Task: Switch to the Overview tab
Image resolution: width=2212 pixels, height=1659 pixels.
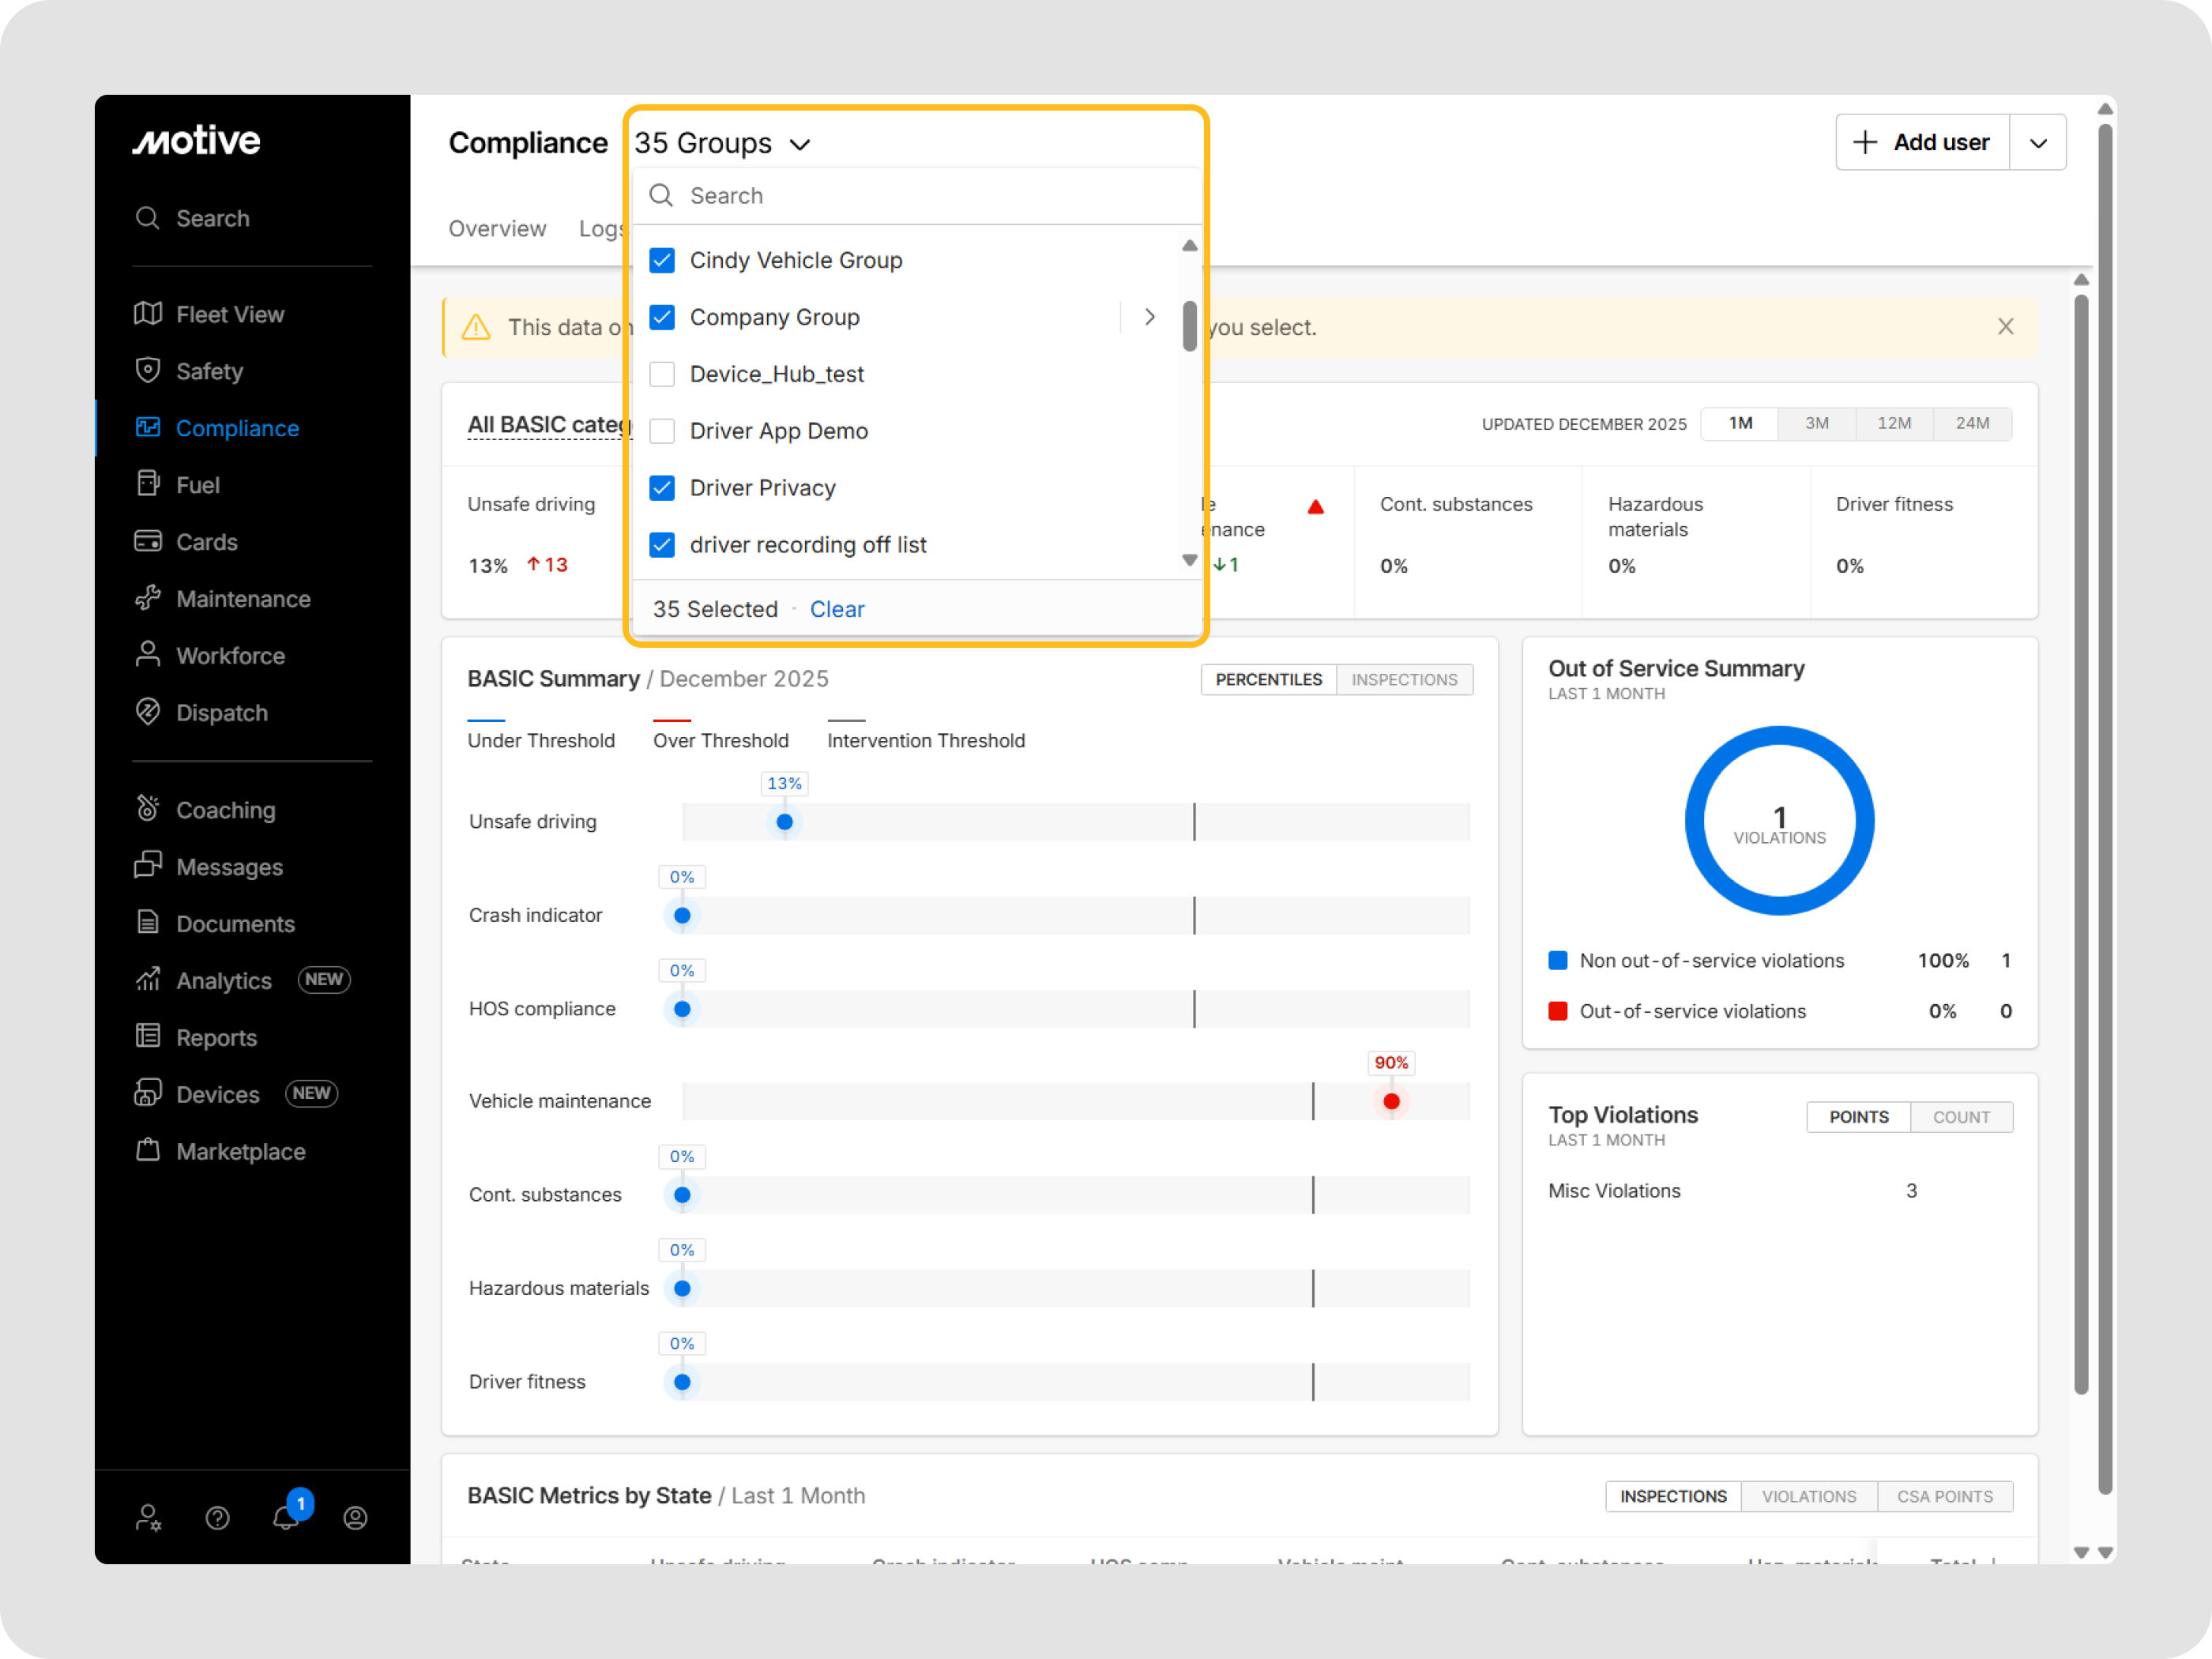Action: [497, 229]
